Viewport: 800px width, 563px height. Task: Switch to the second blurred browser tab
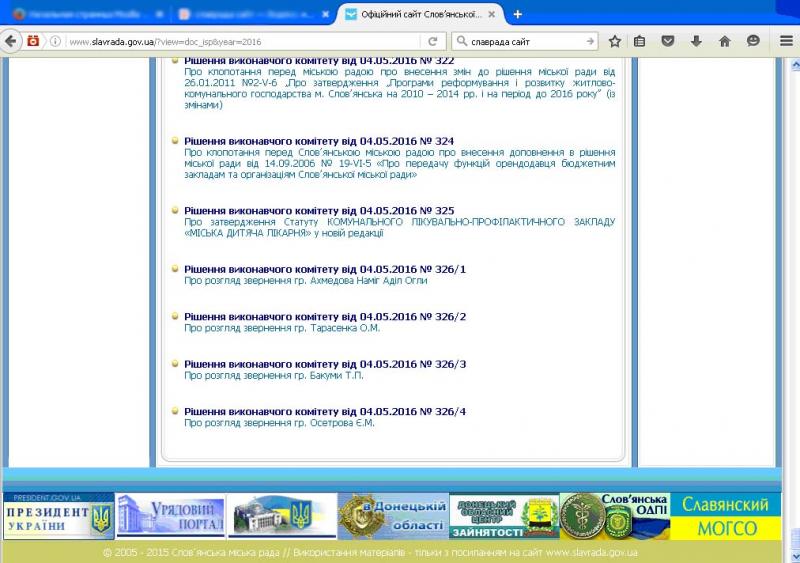pos(250,15)
